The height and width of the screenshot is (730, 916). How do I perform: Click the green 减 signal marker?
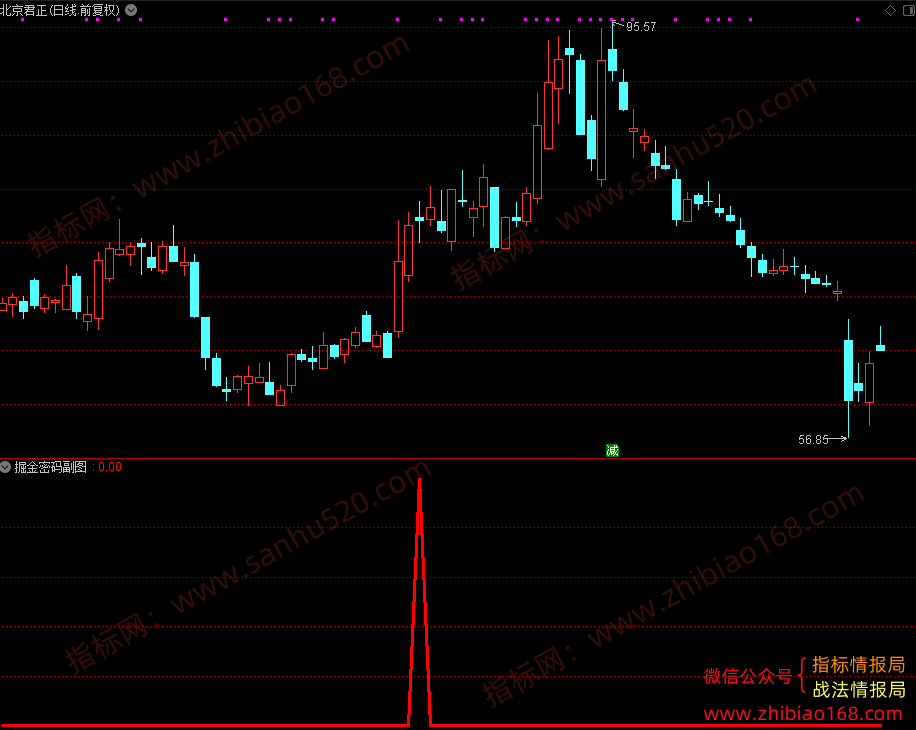coord(612,450)
